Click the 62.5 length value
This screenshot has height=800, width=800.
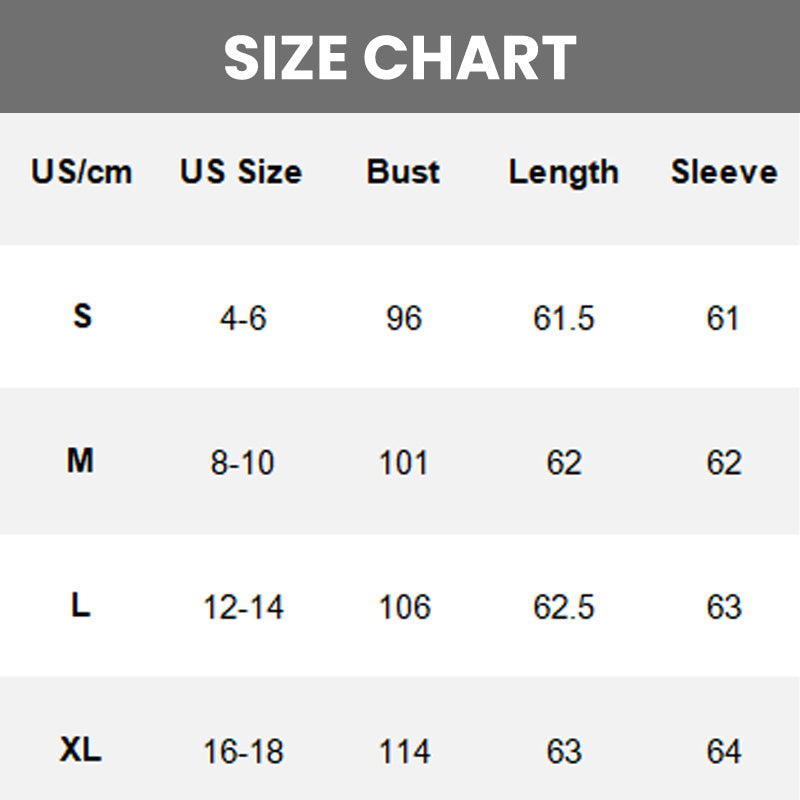563,607
